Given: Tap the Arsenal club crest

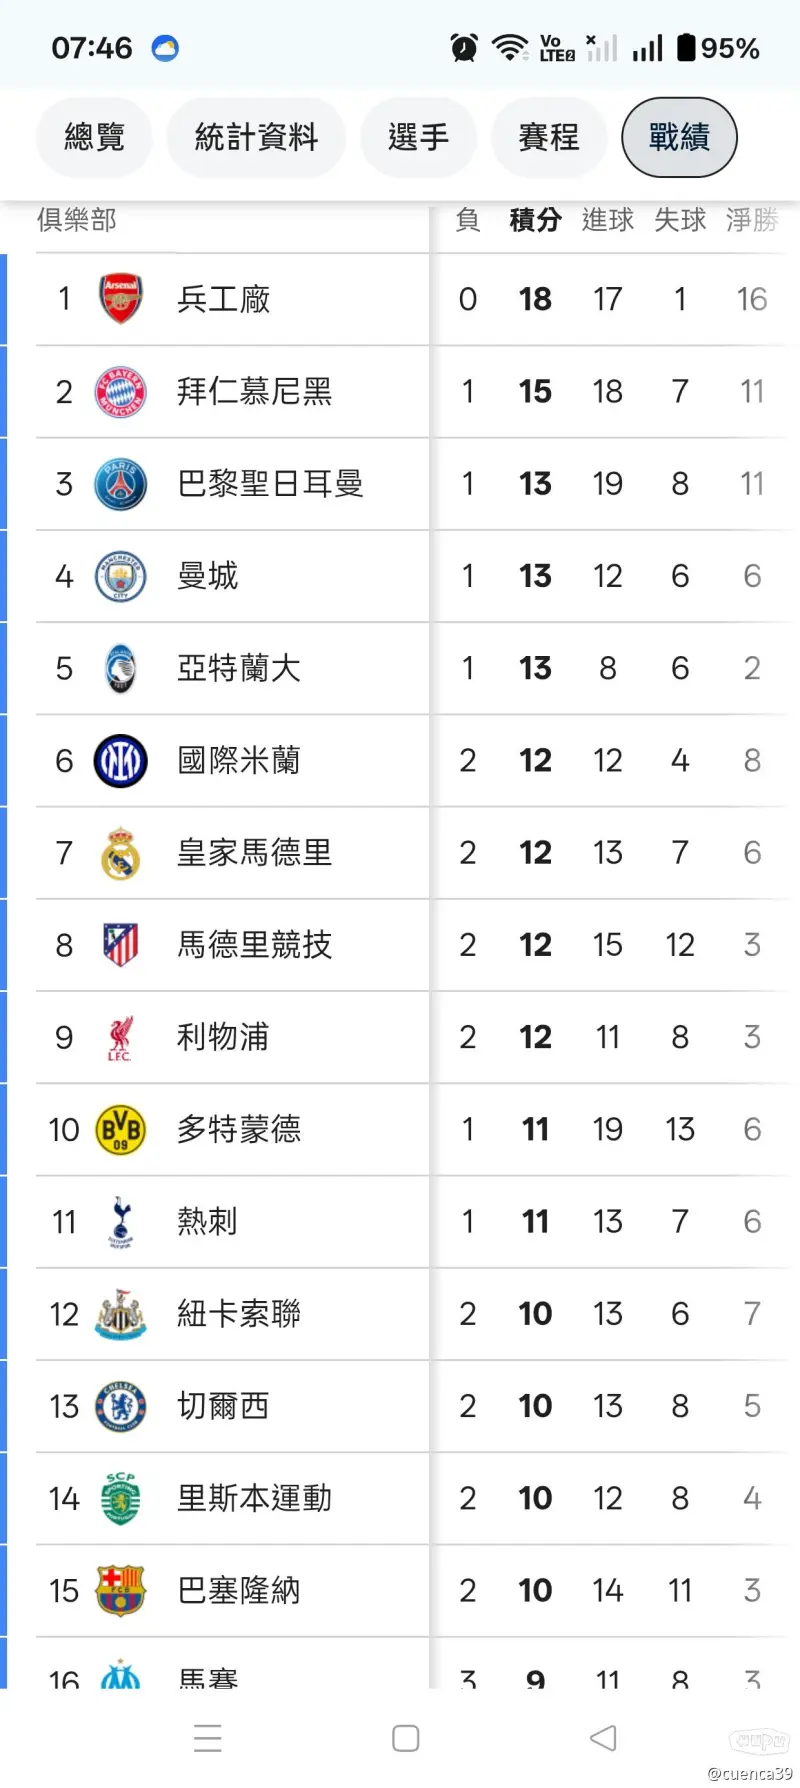Looking at the screenshot, I should click(x=120, y=299).
